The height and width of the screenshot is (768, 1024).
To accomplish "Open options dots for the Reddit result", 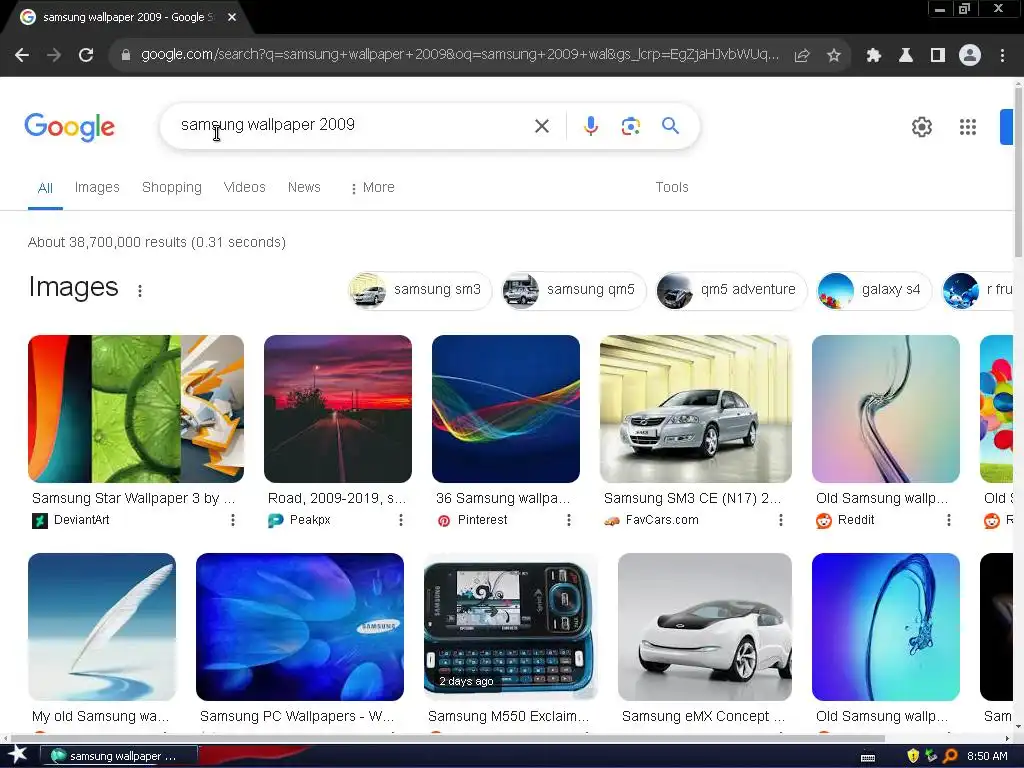I will (x=949, y=520).
